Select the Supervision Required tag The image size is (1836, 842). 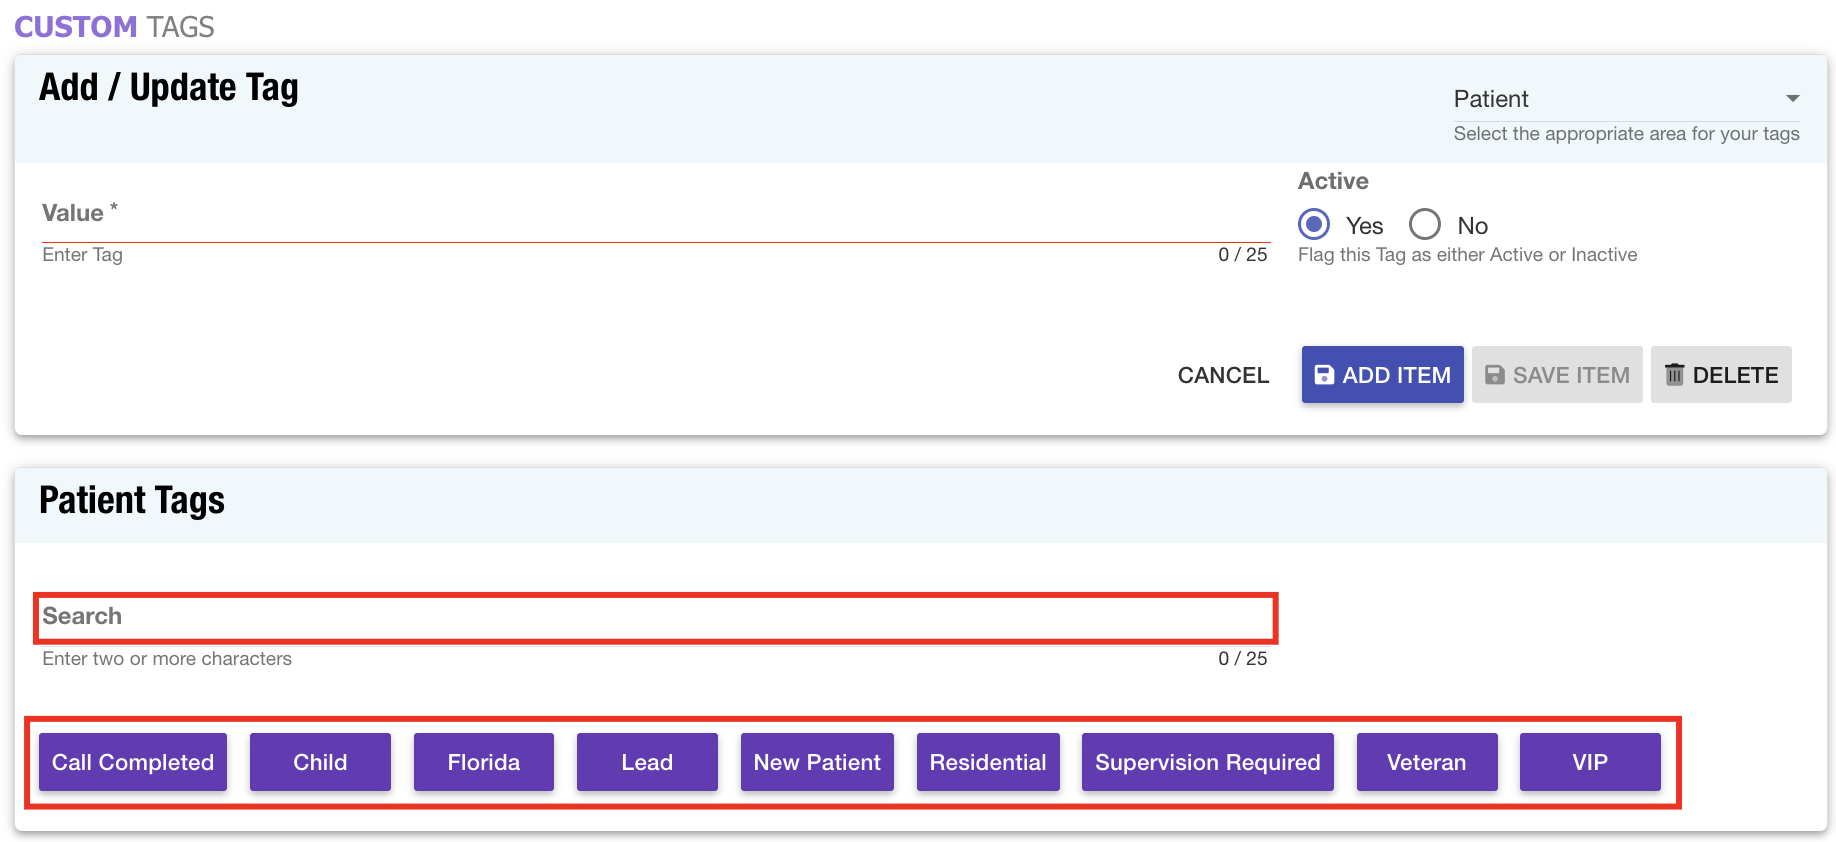pyautogui.click(x=1207, y=762)
